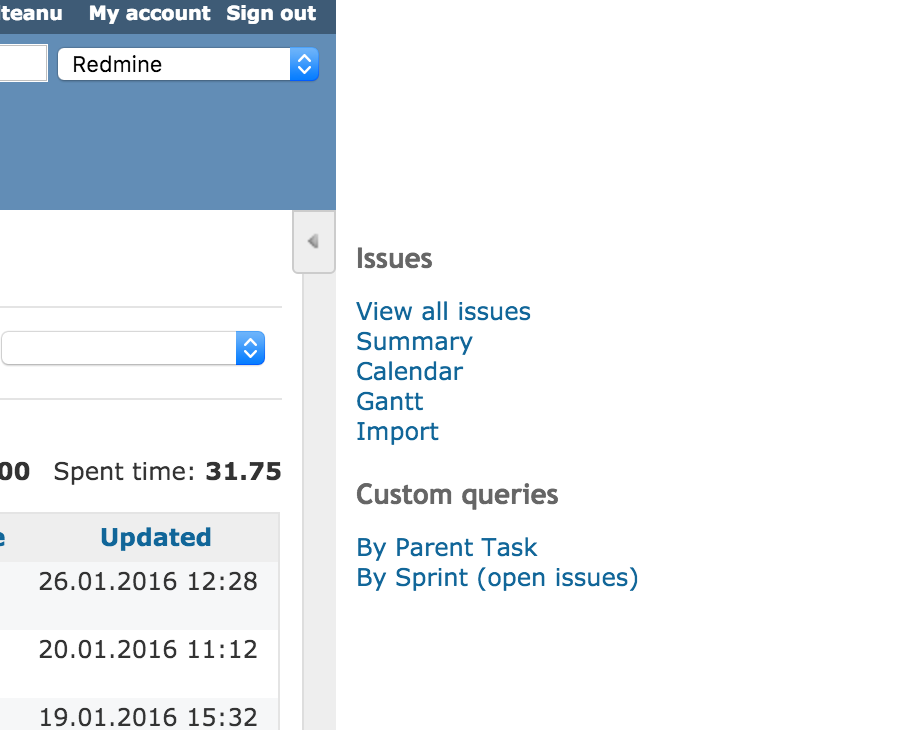Open the Gantt chart link
This screenshot has width=900, height=730.
tap(390, 402)
